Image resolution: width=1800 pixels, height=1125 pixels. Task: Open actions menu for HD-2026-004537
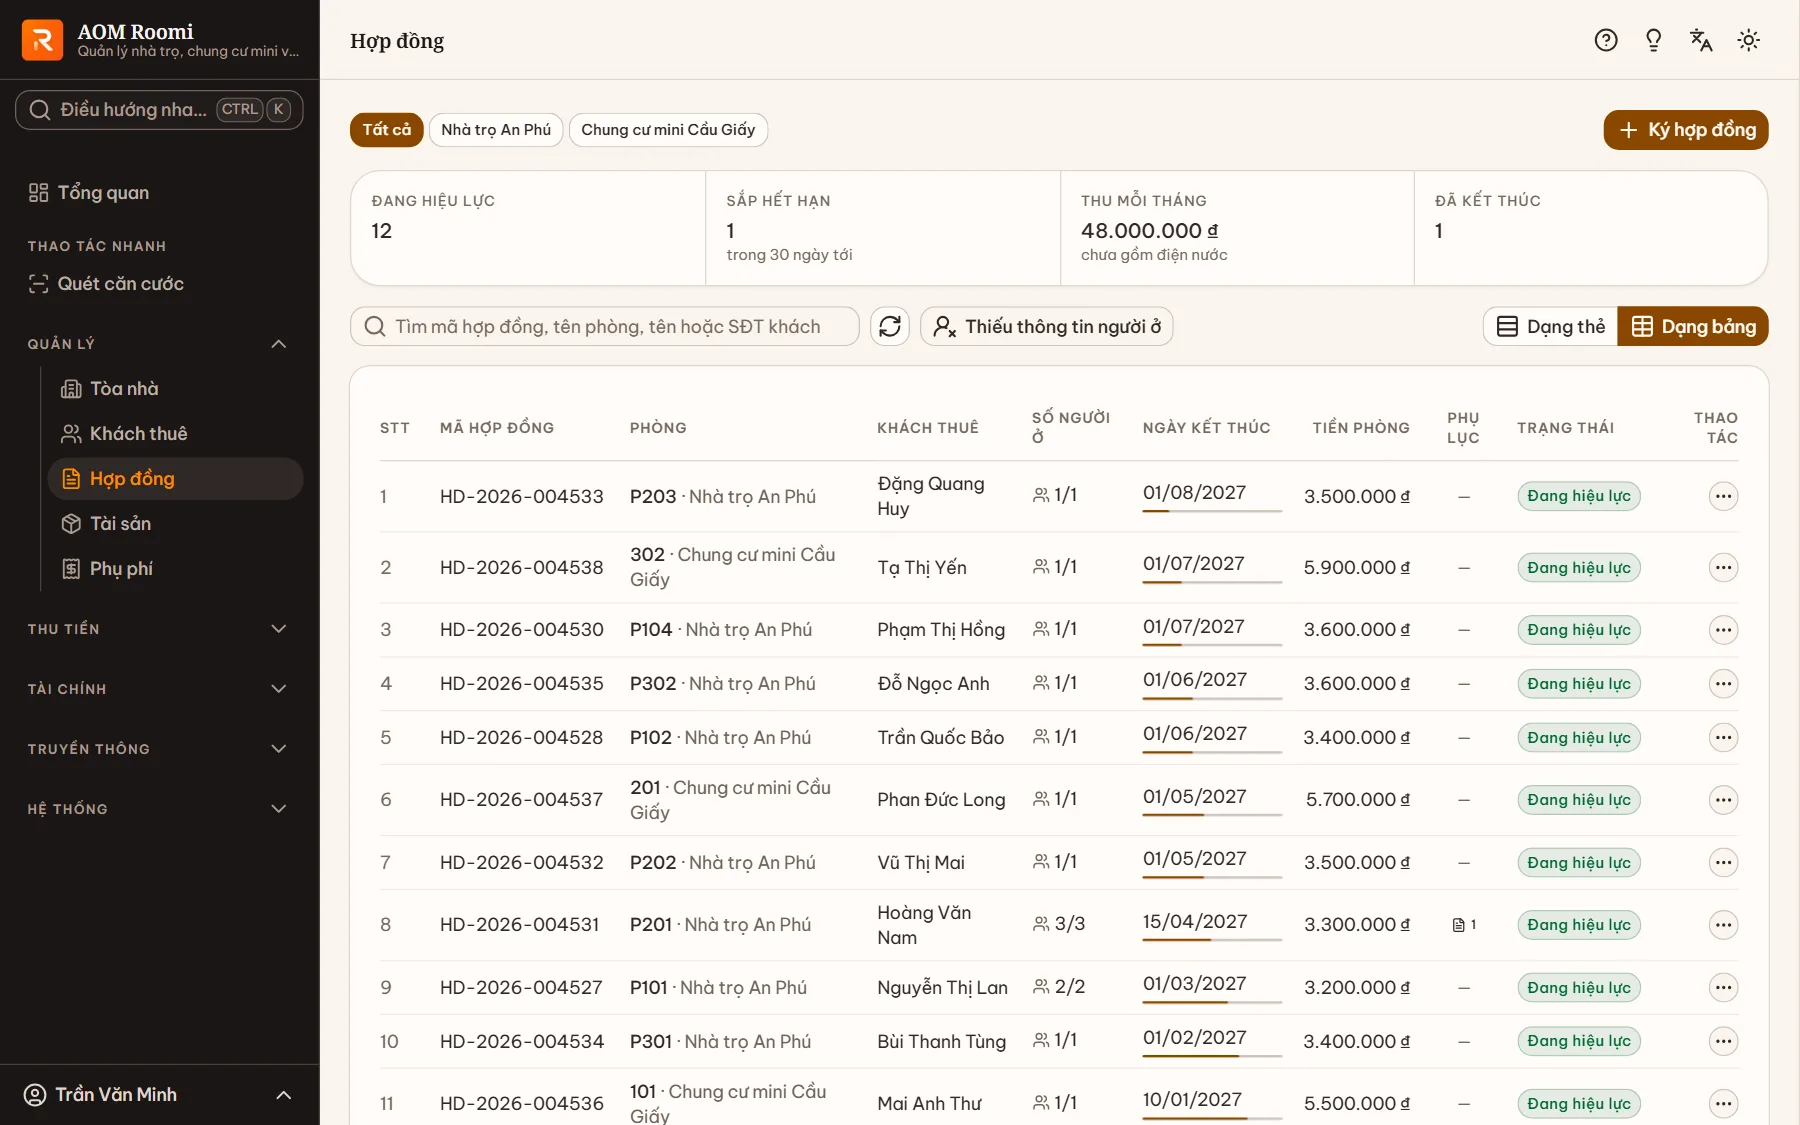click(1723, 800)
